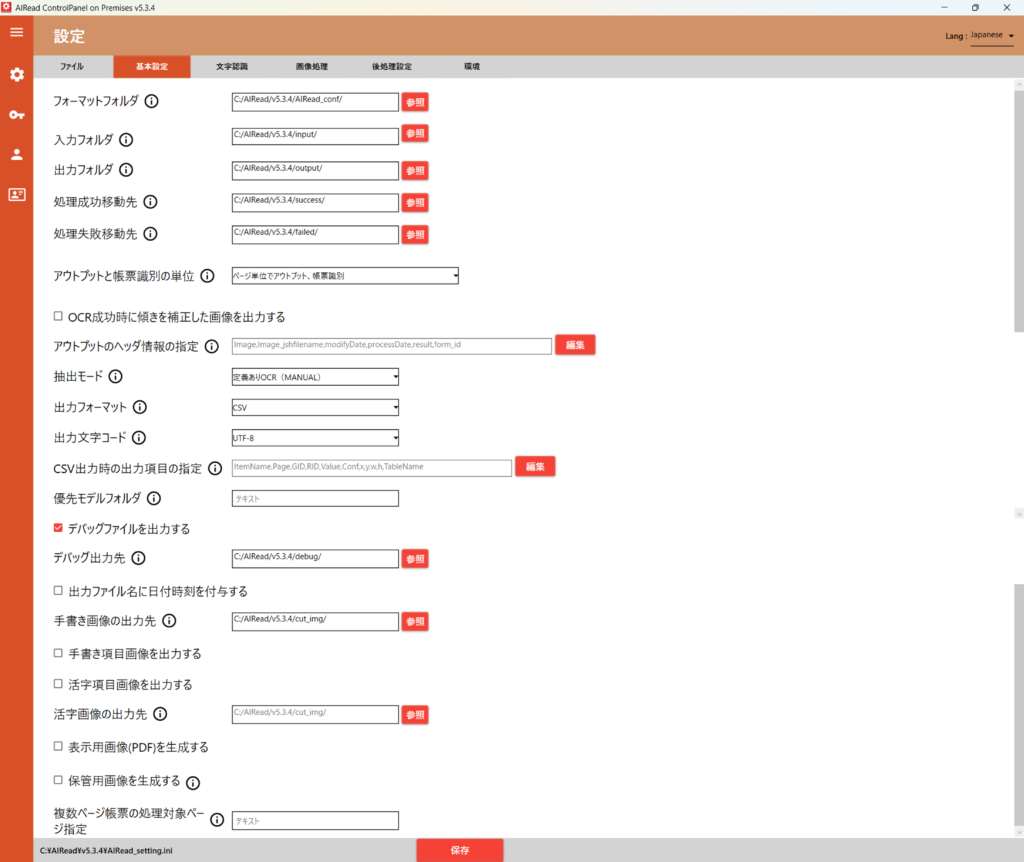Open the 出力文字コード UTF-8 dropdown

315,438
